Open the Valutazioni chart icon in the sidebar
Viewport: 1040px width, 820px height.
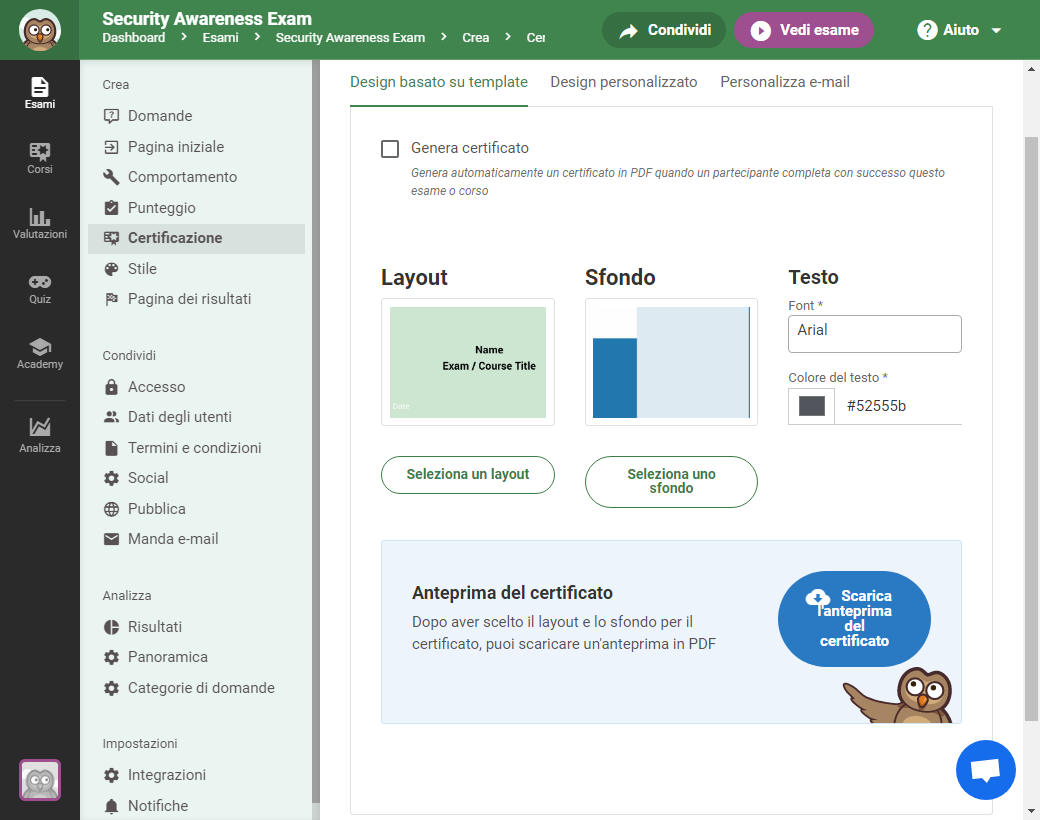click(40, 217)
